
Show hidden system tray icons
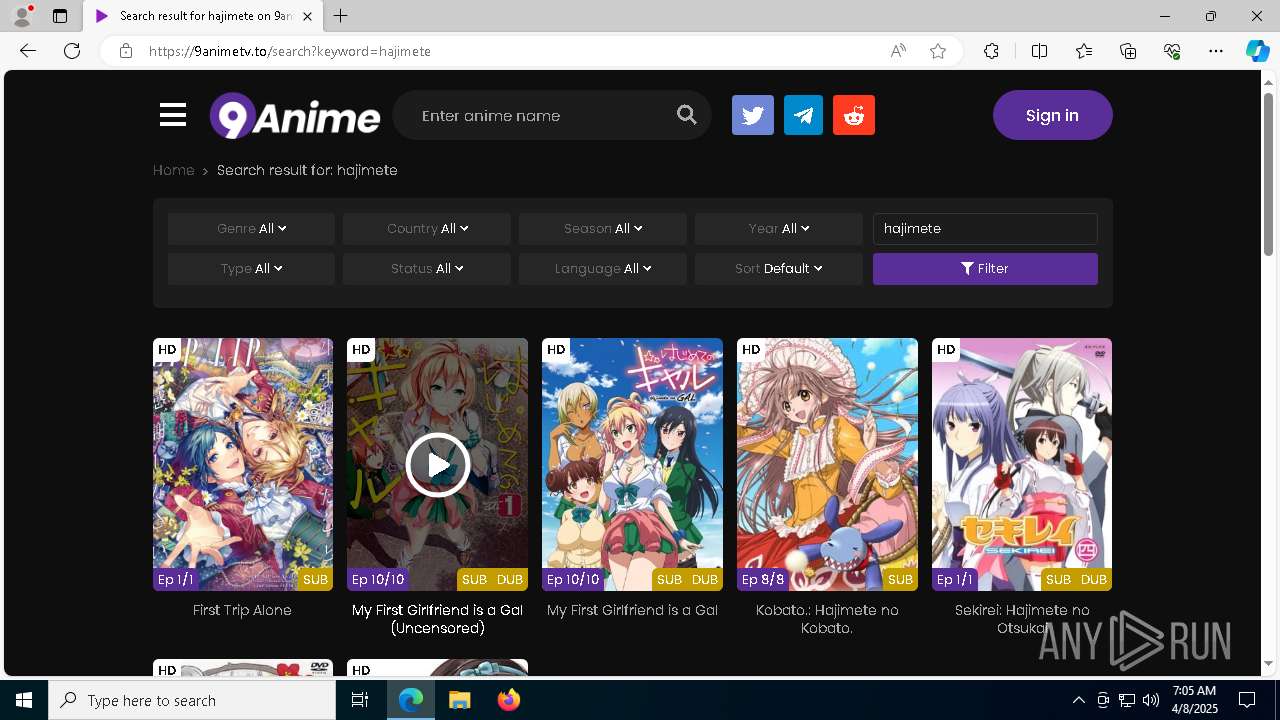[1079, 700]
